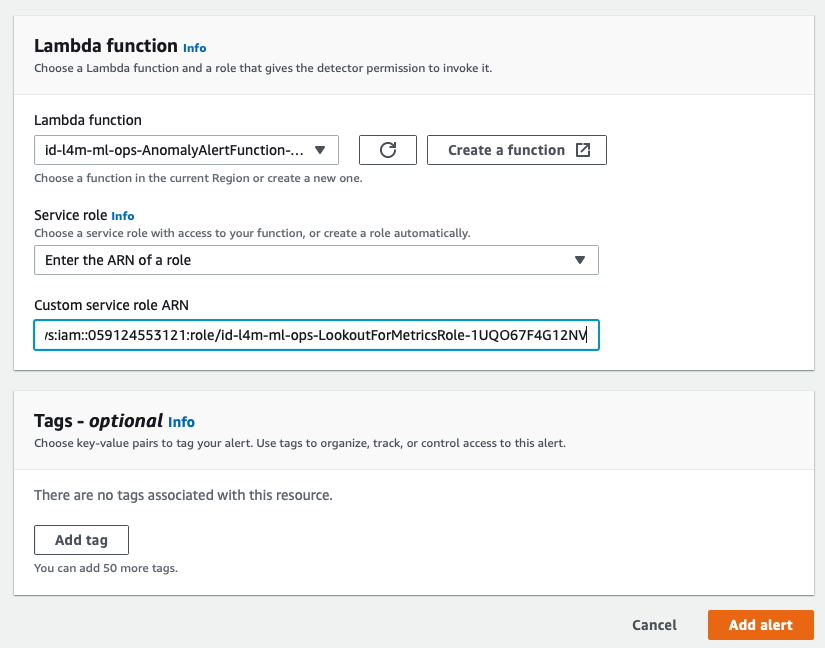This screenshot has width=825, height=648.
Task: Click the Add alert button
Action: pyautogui.click(x=761, y=625)
